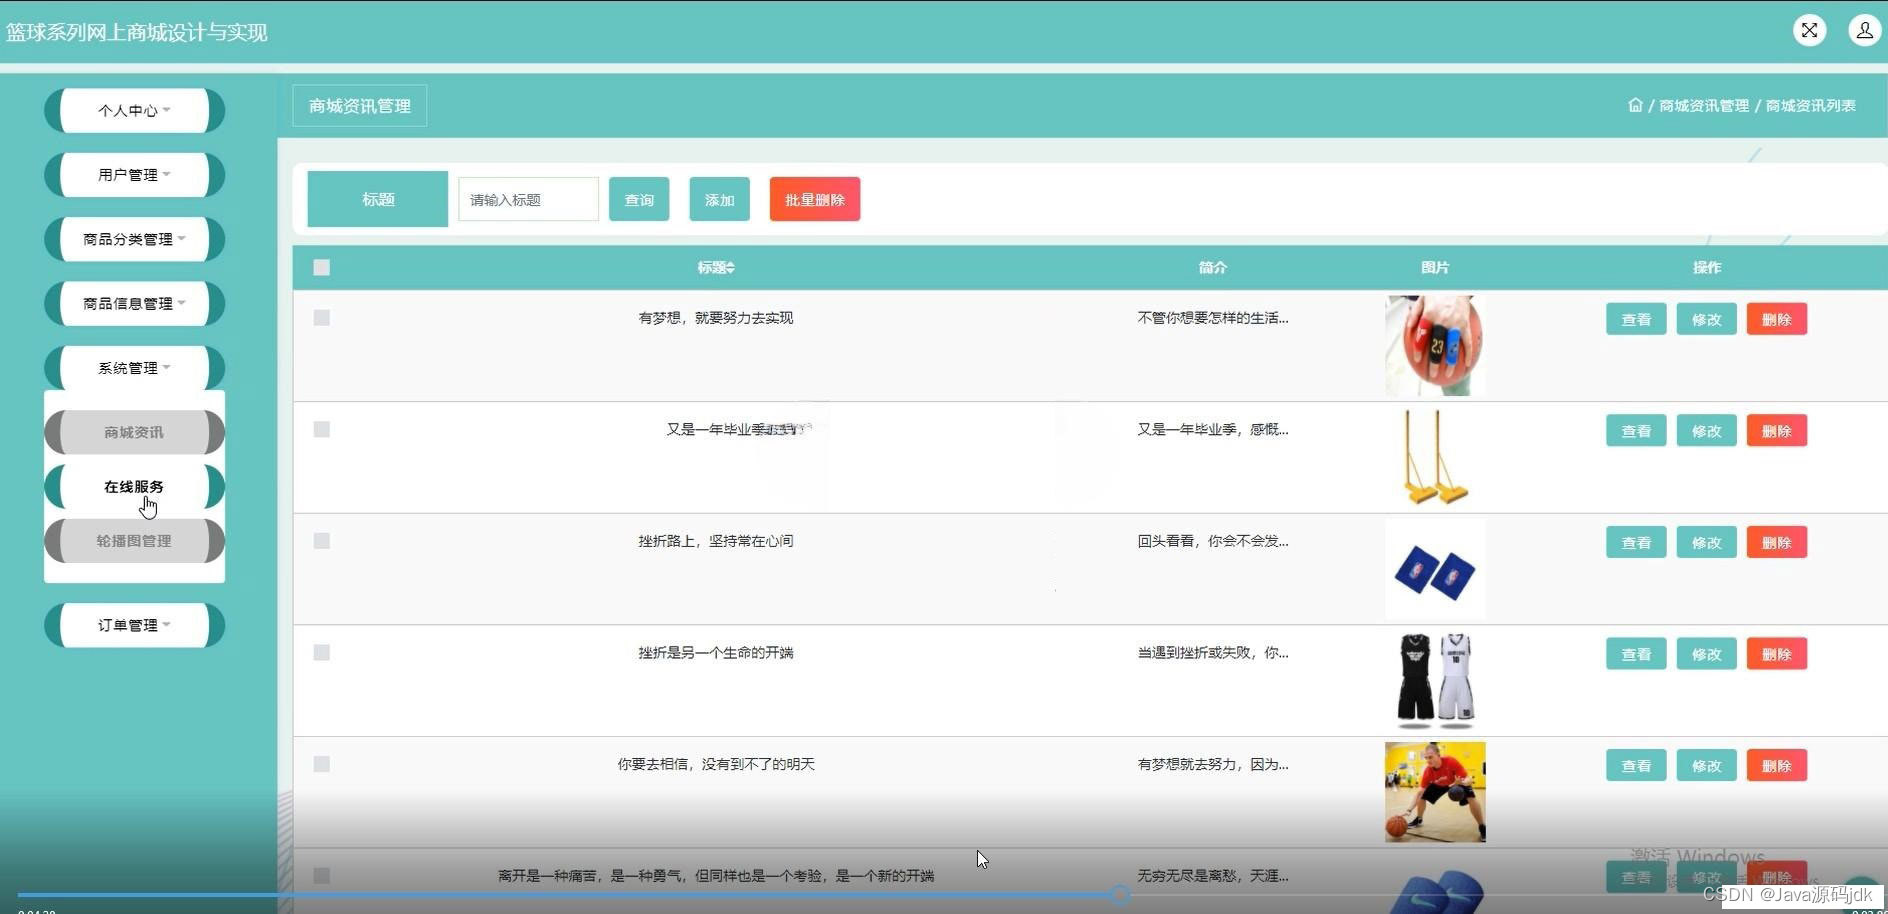Expand the 商品信息管理 menu
Screen dimensions: 1888x914
134,303
